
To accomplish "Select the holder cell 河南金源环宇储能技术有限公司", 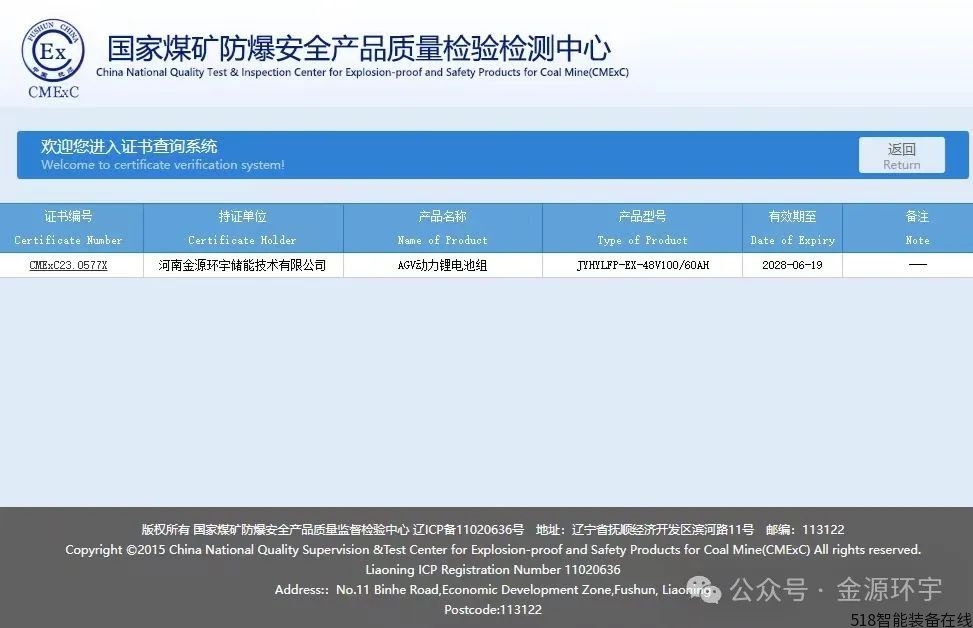I will tap(243, 265).
